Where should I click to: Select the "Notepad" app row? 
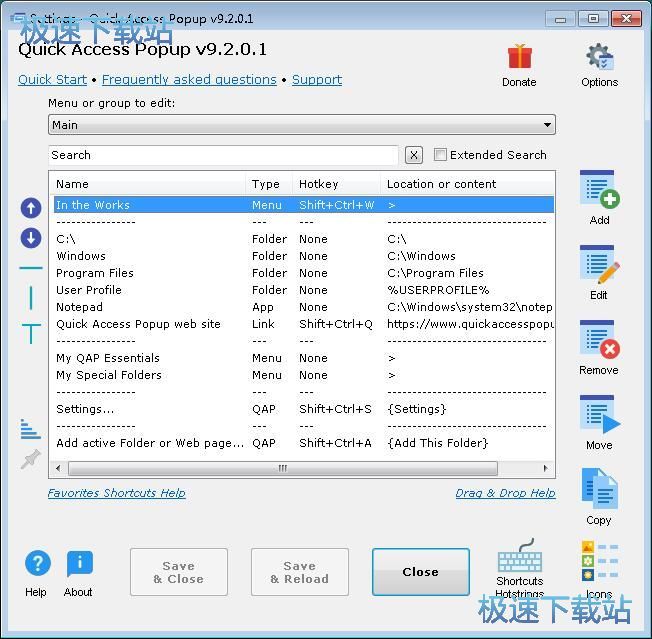coord(304,307)
